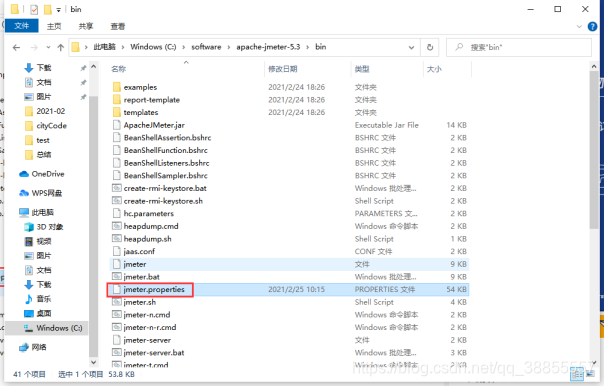This screenshot has height=386, width=605.
Task: Open 视频 under 此电脑
Action: coord(44,241)
